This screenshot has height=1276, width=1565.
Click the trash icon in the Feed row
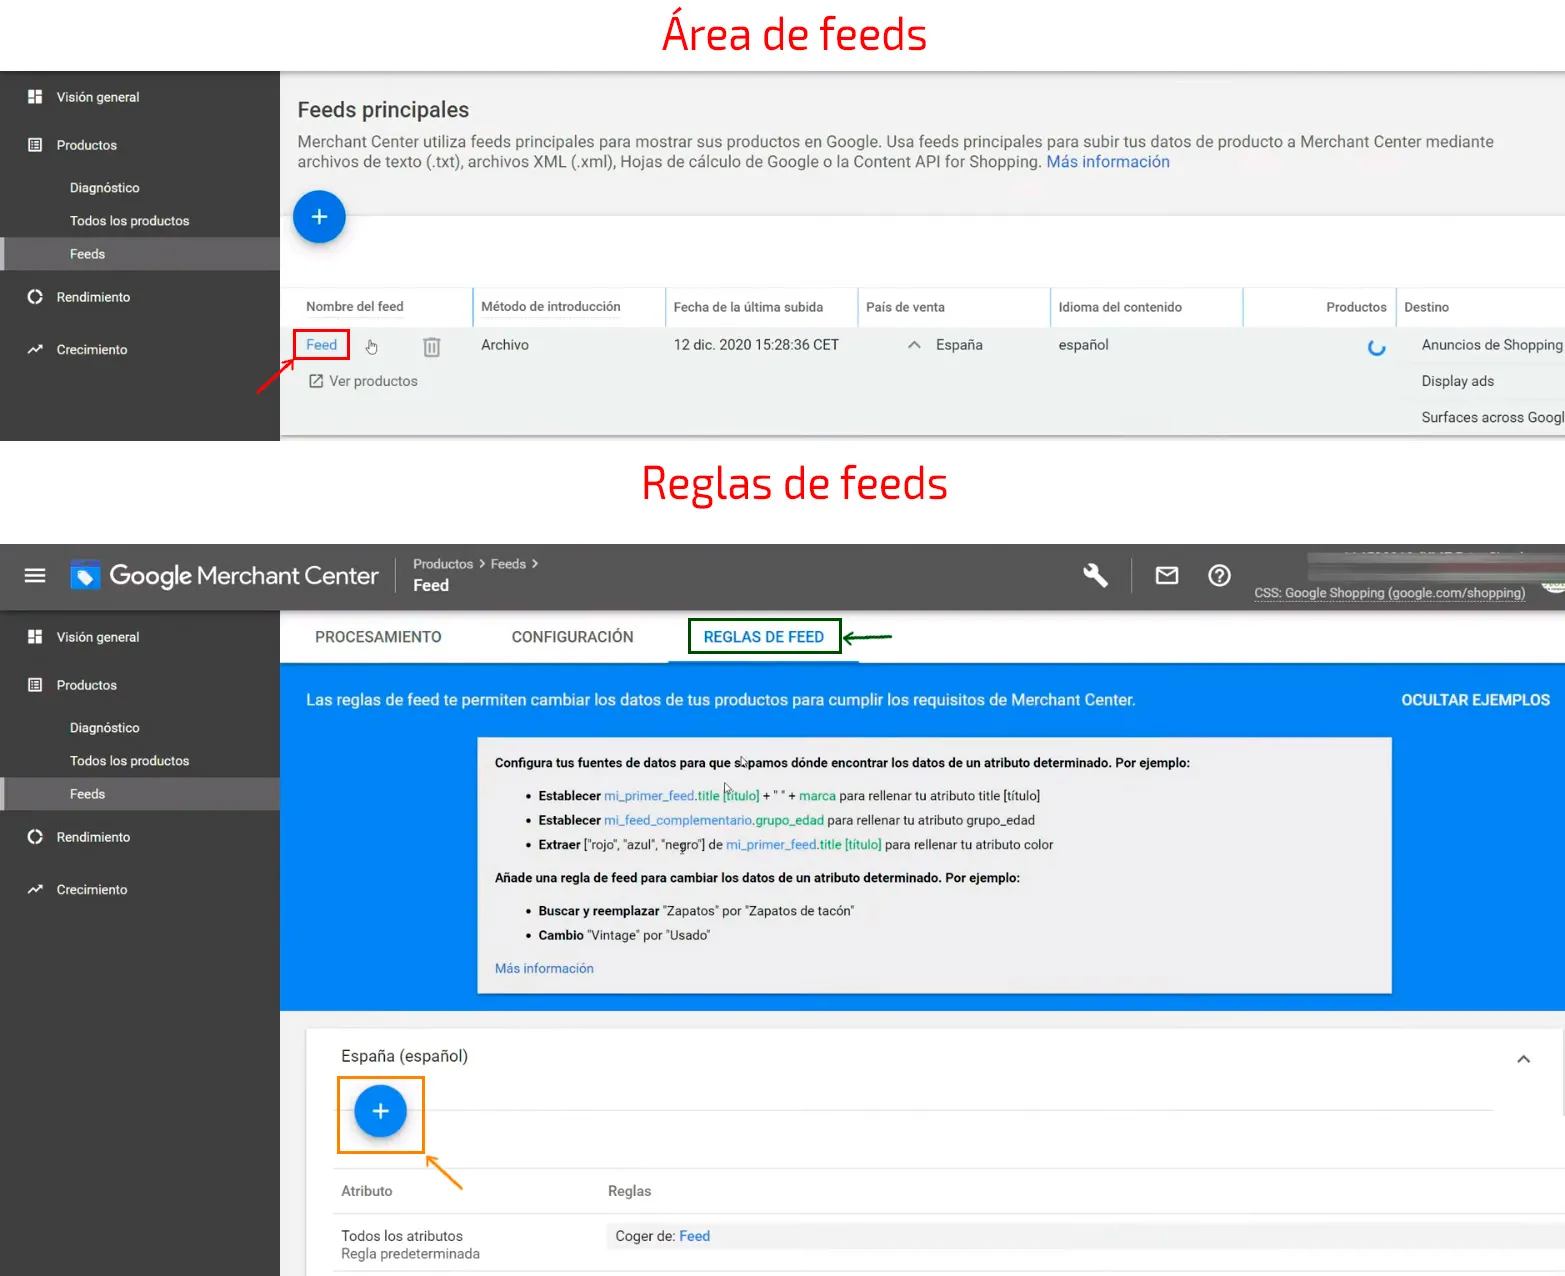click(431, 346)
